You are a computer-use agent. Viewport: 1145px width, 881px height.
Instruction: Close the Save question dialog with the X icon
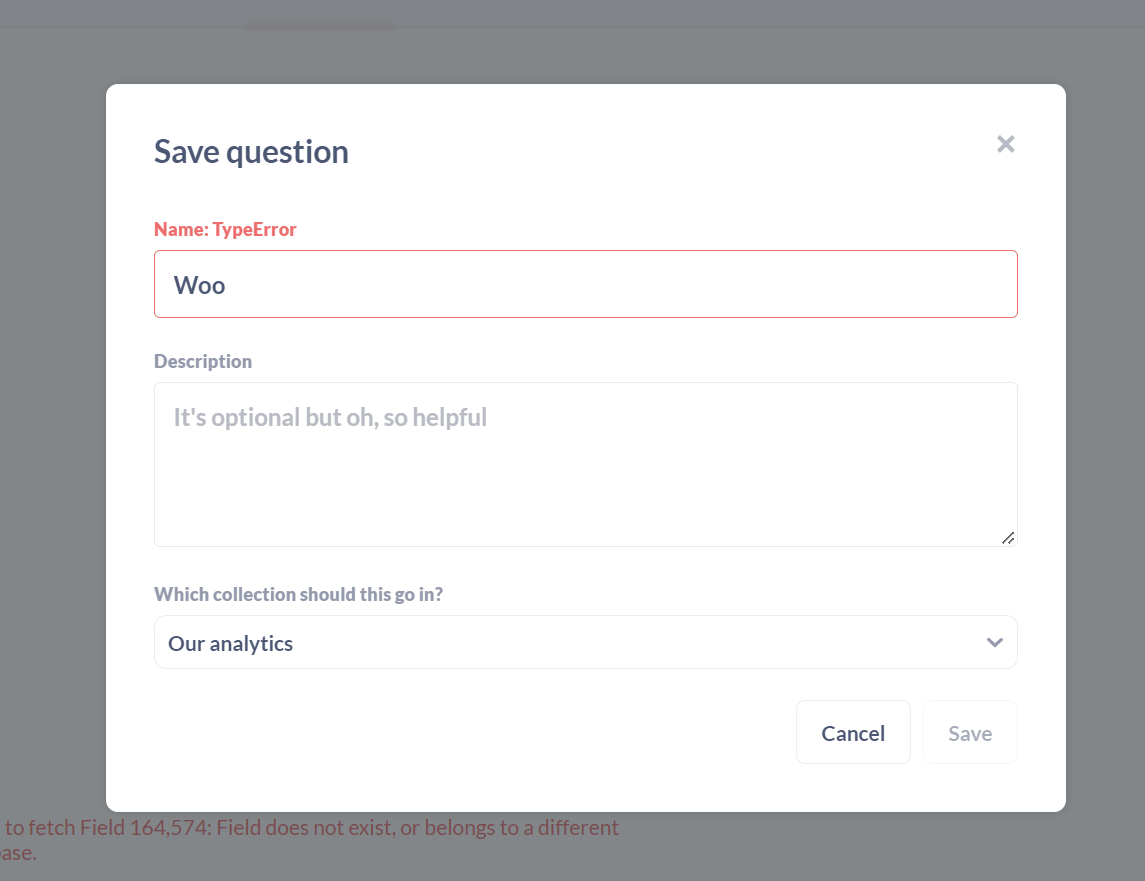tap(1005, 144)
